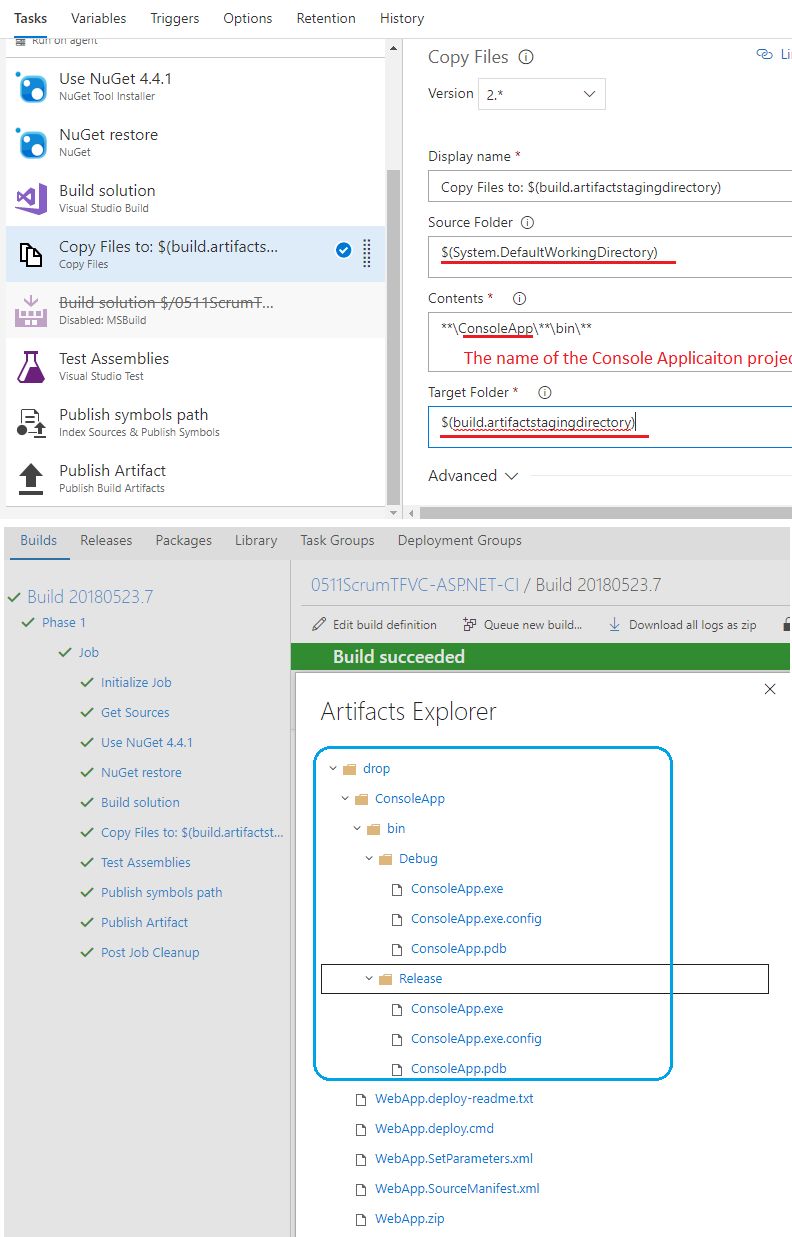Open the Get Sources step log
This screenshot has width=792, height=1237.
pyautogui.click(x=135, y=712)
